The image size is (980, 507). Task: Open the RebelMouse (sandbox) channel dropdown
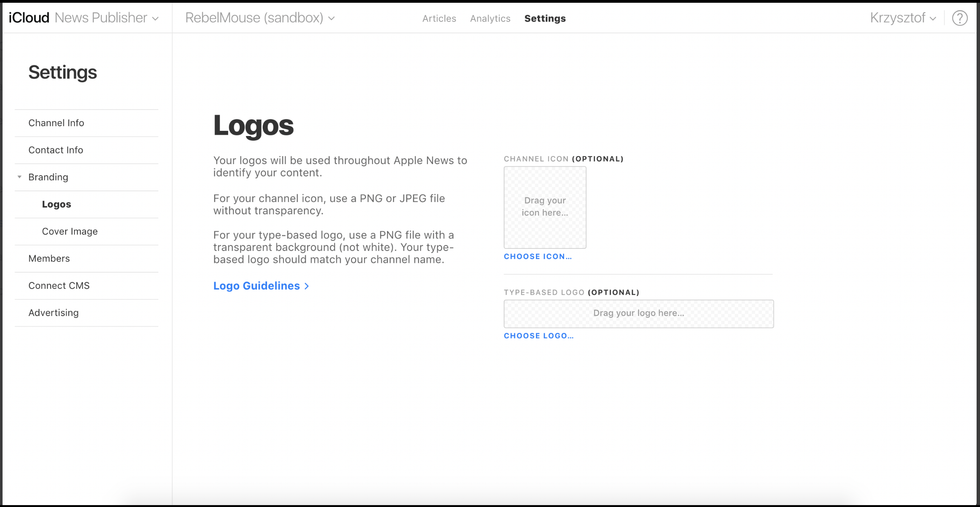260,18
